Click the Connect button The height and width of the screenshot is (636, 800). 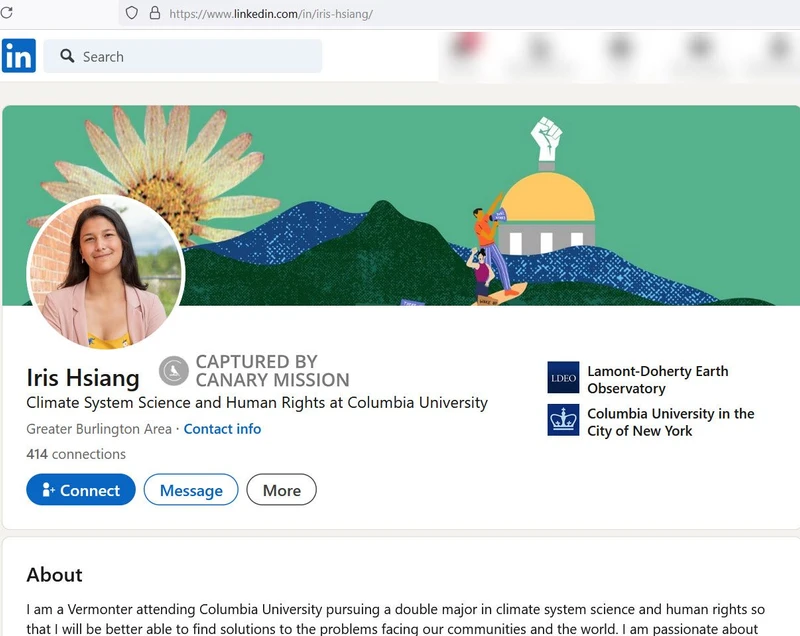pyautogui.click(x=80, y=490)
